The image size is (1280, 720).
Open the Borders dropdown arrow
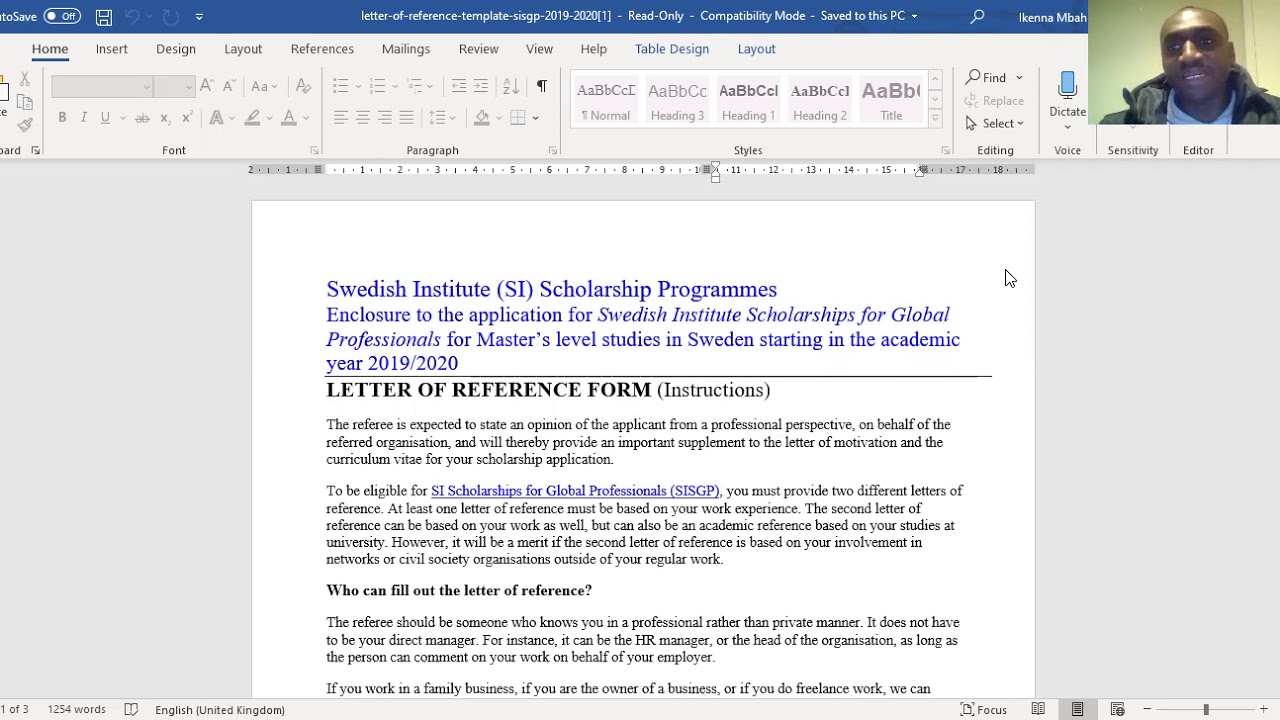click(536, 118)
